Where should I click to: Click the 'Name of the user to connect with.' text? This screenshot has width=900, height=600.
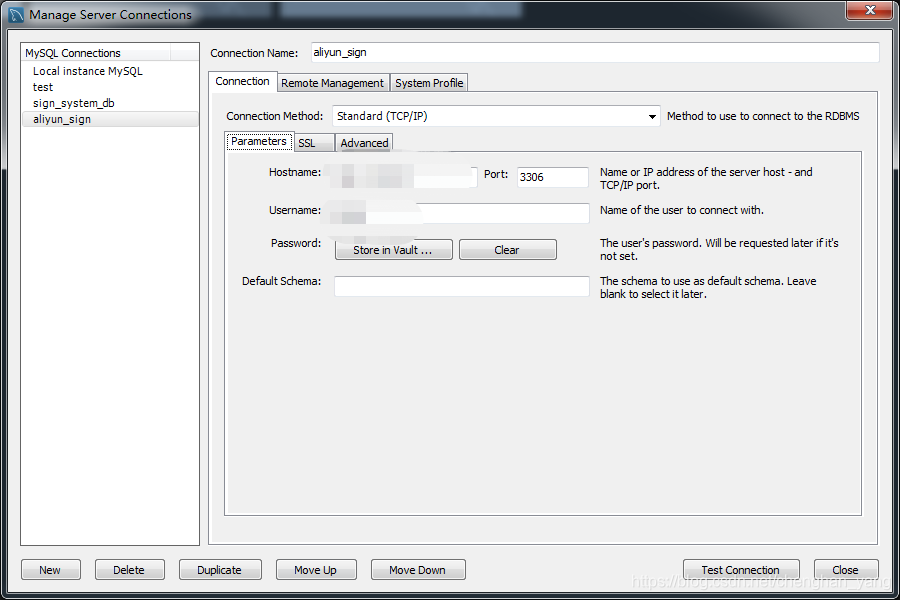682,210
